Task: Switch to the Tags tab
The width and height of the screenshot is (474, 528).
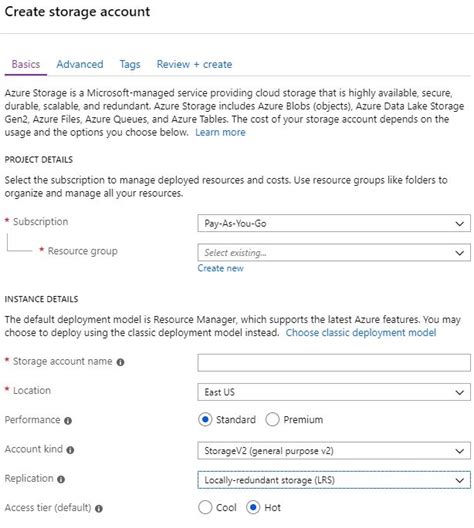Action: pyautogui.click(x=130, y=64)
